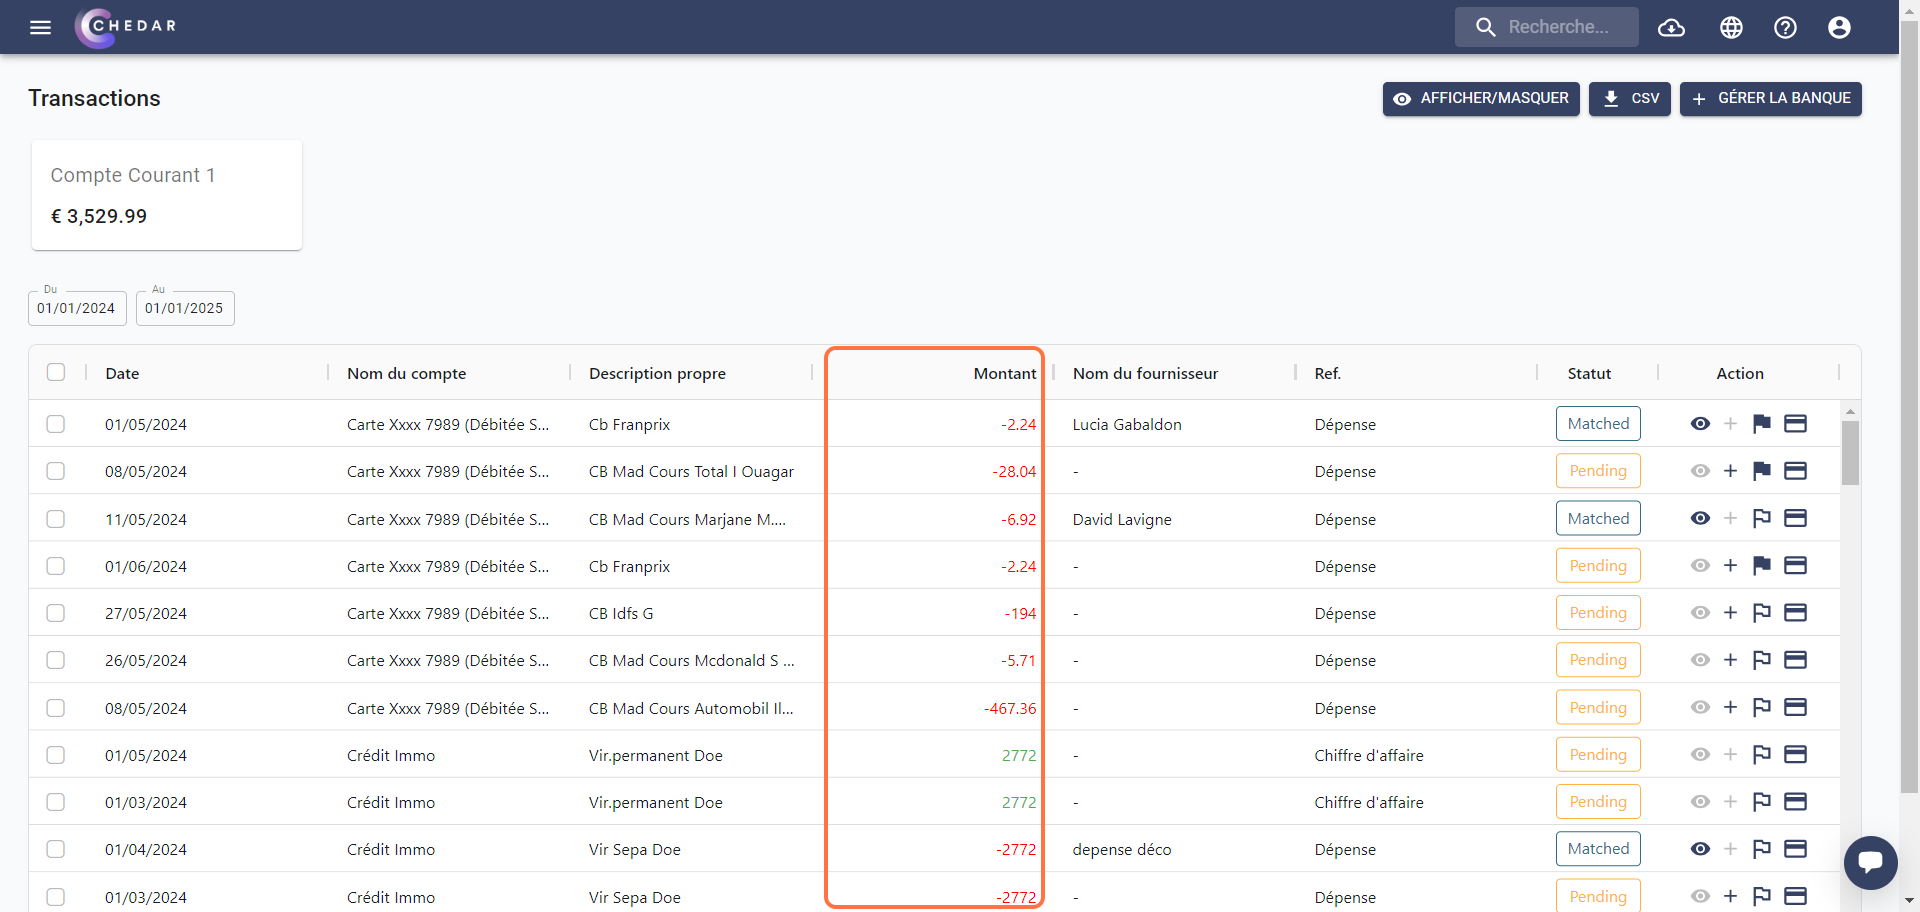This screenshot has height=912, width=1920.
Task: Toggle flag on Lucia Gabaldon row
Action: tap(1762, 424)
